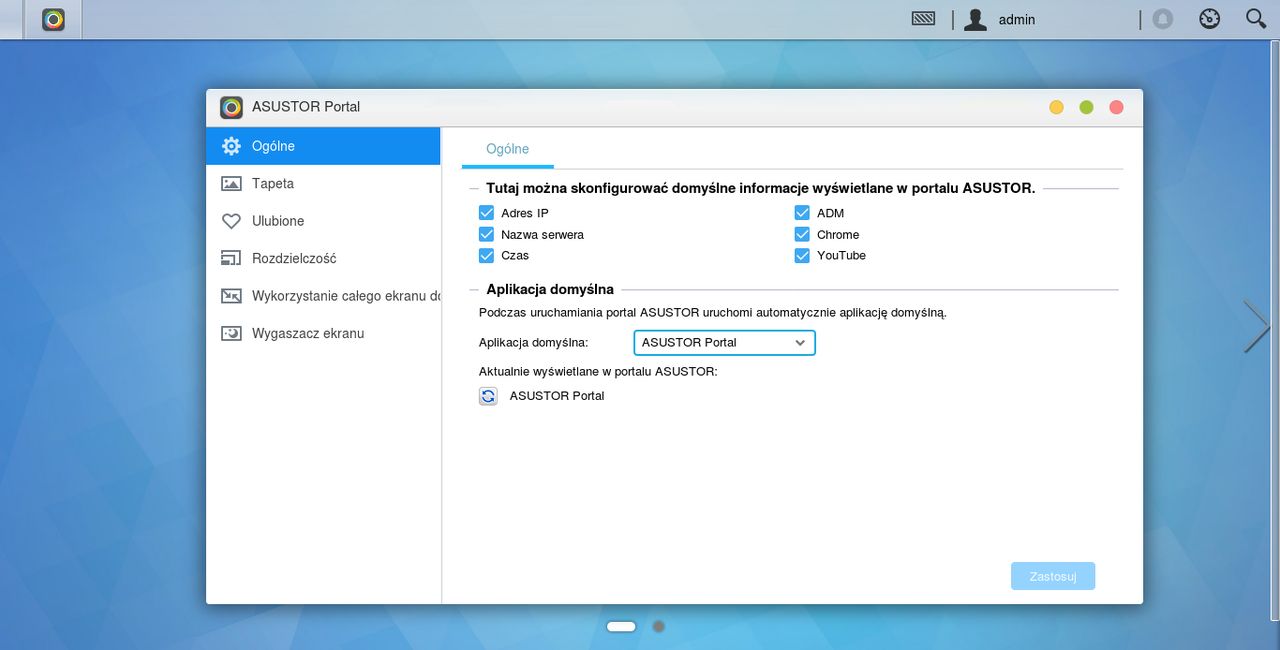1280x650 pixels.
Task: Select the first desktop page indicator
Action: tap(621, 626)
